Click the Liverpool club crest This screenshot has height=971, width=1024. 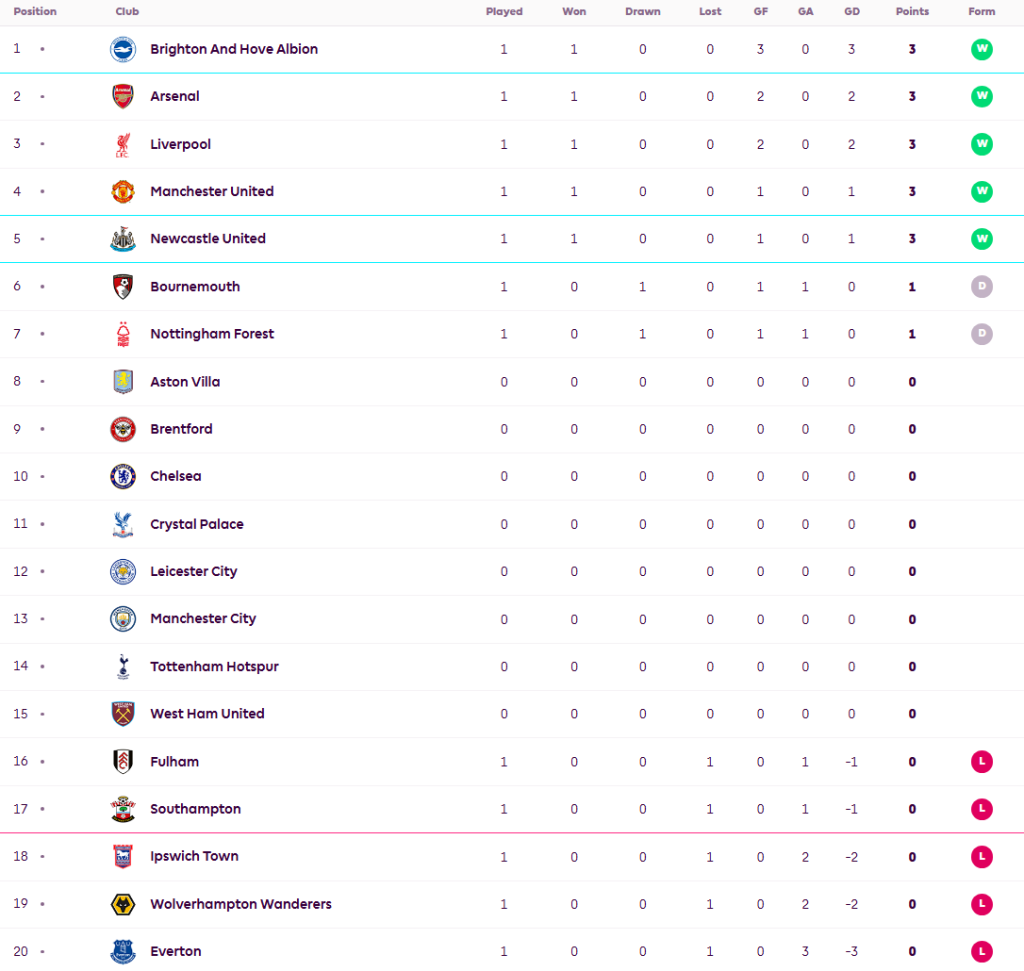(x=123, y=144)
